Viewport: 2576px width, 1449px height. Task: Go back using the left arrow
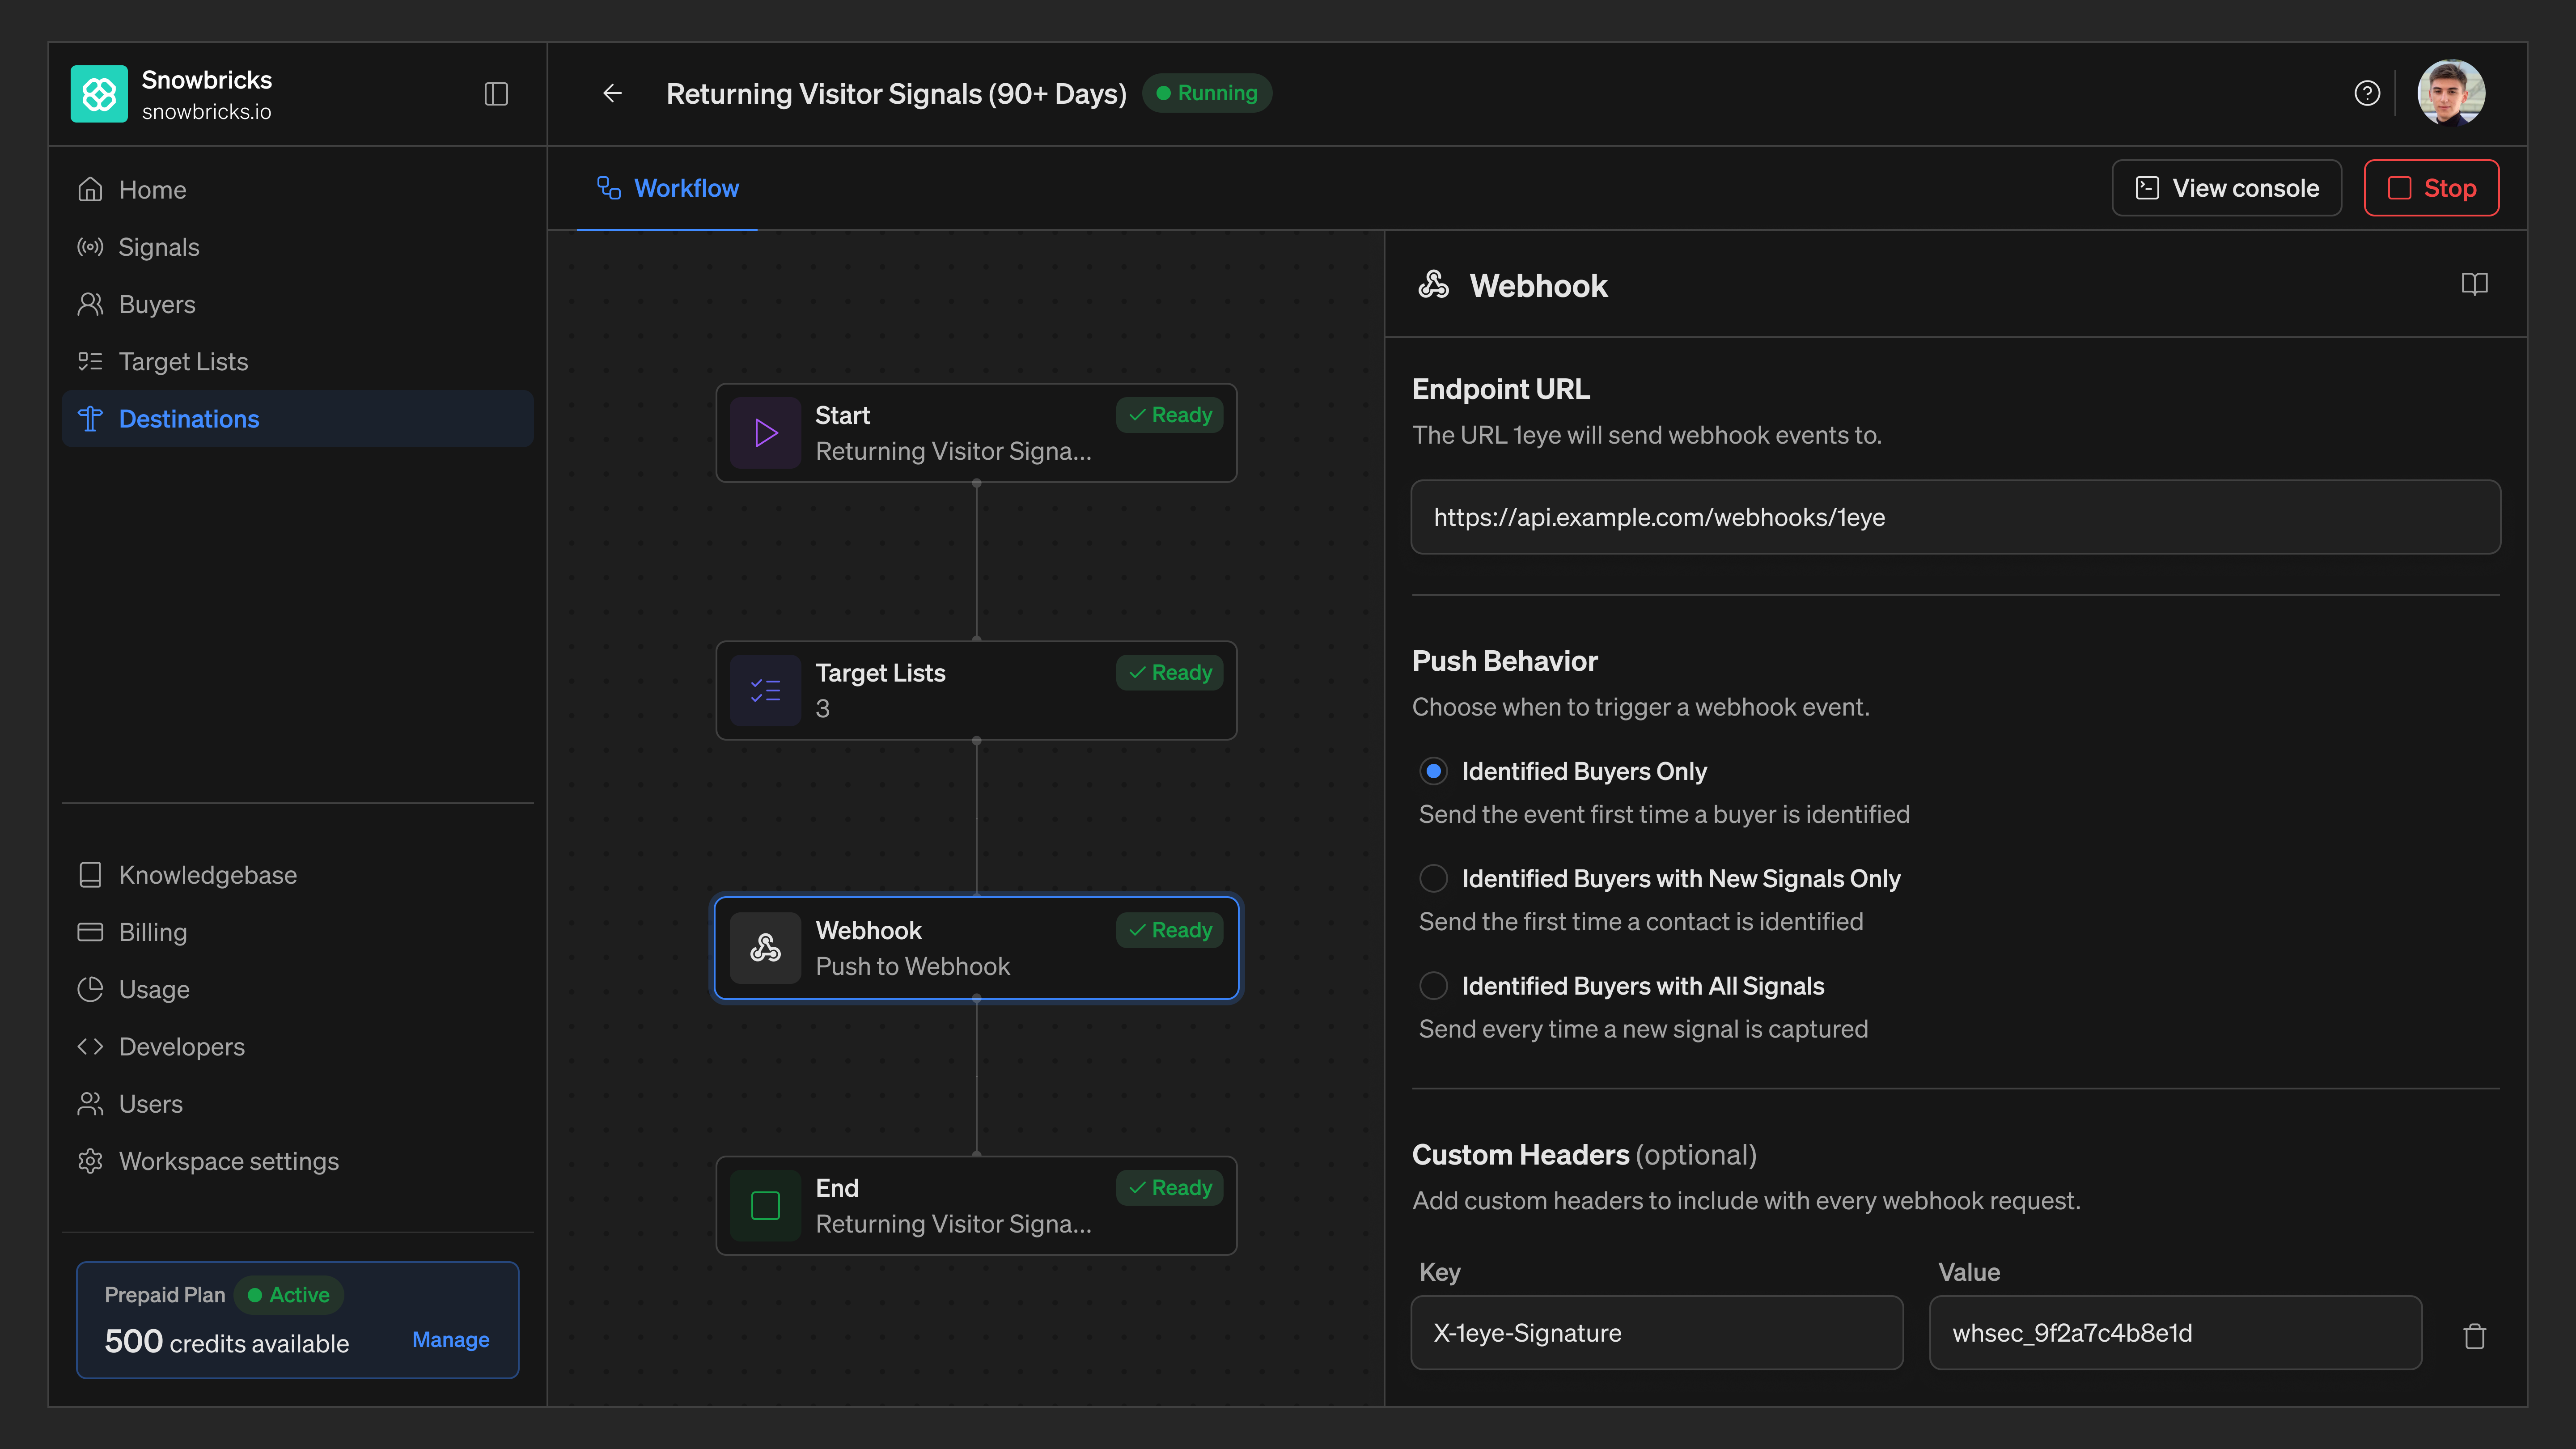pyautogui.click(x=613, y=94)
